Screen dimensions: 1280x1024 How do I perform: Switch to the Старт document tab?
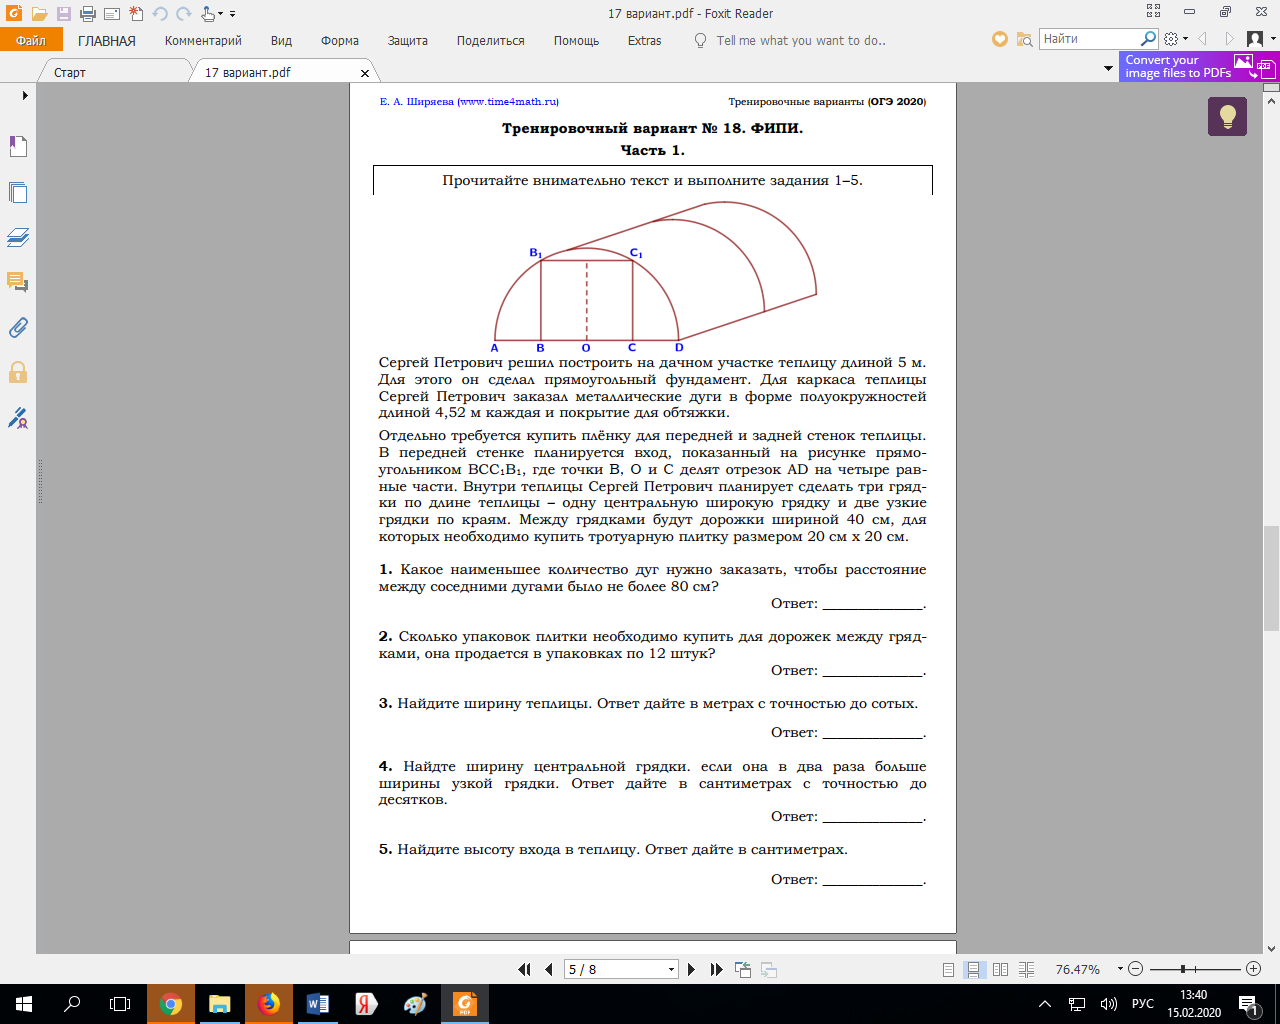(70, 72)
